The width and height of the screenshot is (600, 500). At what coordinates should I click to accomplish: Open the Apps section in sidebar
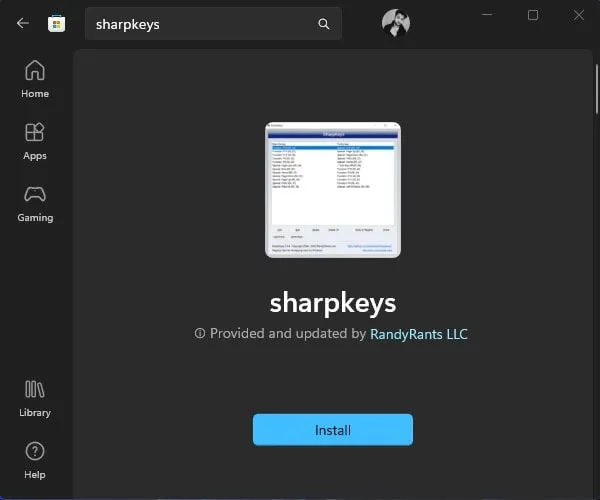click(x=35, y=142)
